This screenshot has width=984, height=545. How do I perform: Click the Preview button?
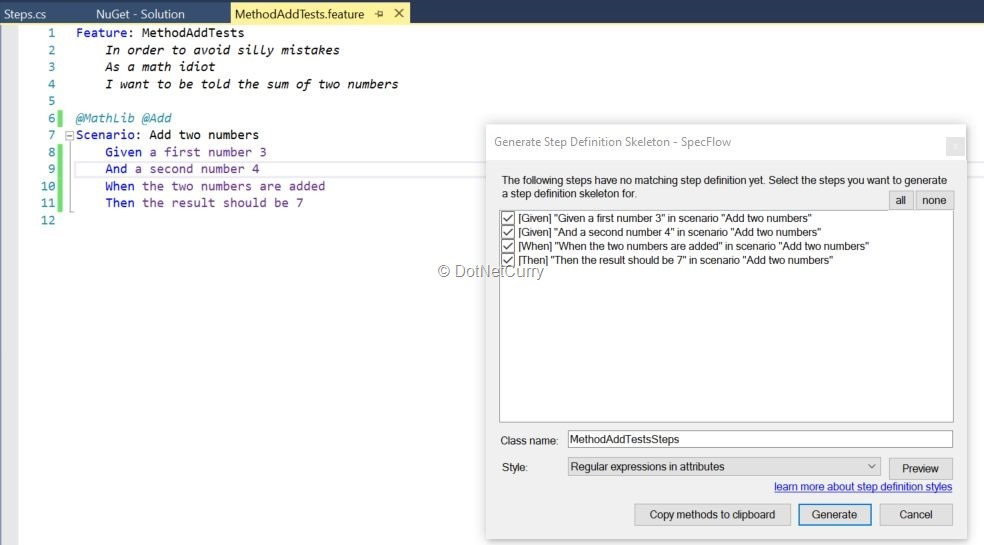pyautogui.click(x=920, y=468)
